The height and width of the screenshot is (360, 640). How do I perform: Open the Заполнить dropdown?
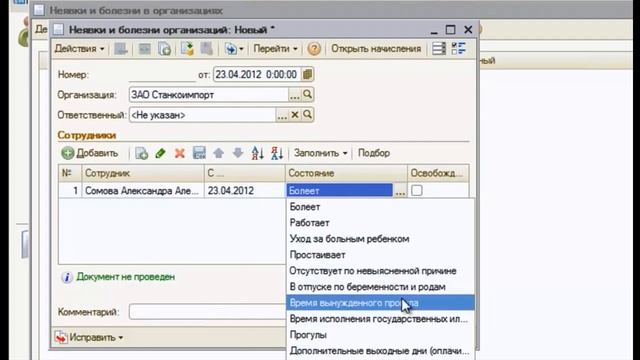click(321, 153)
